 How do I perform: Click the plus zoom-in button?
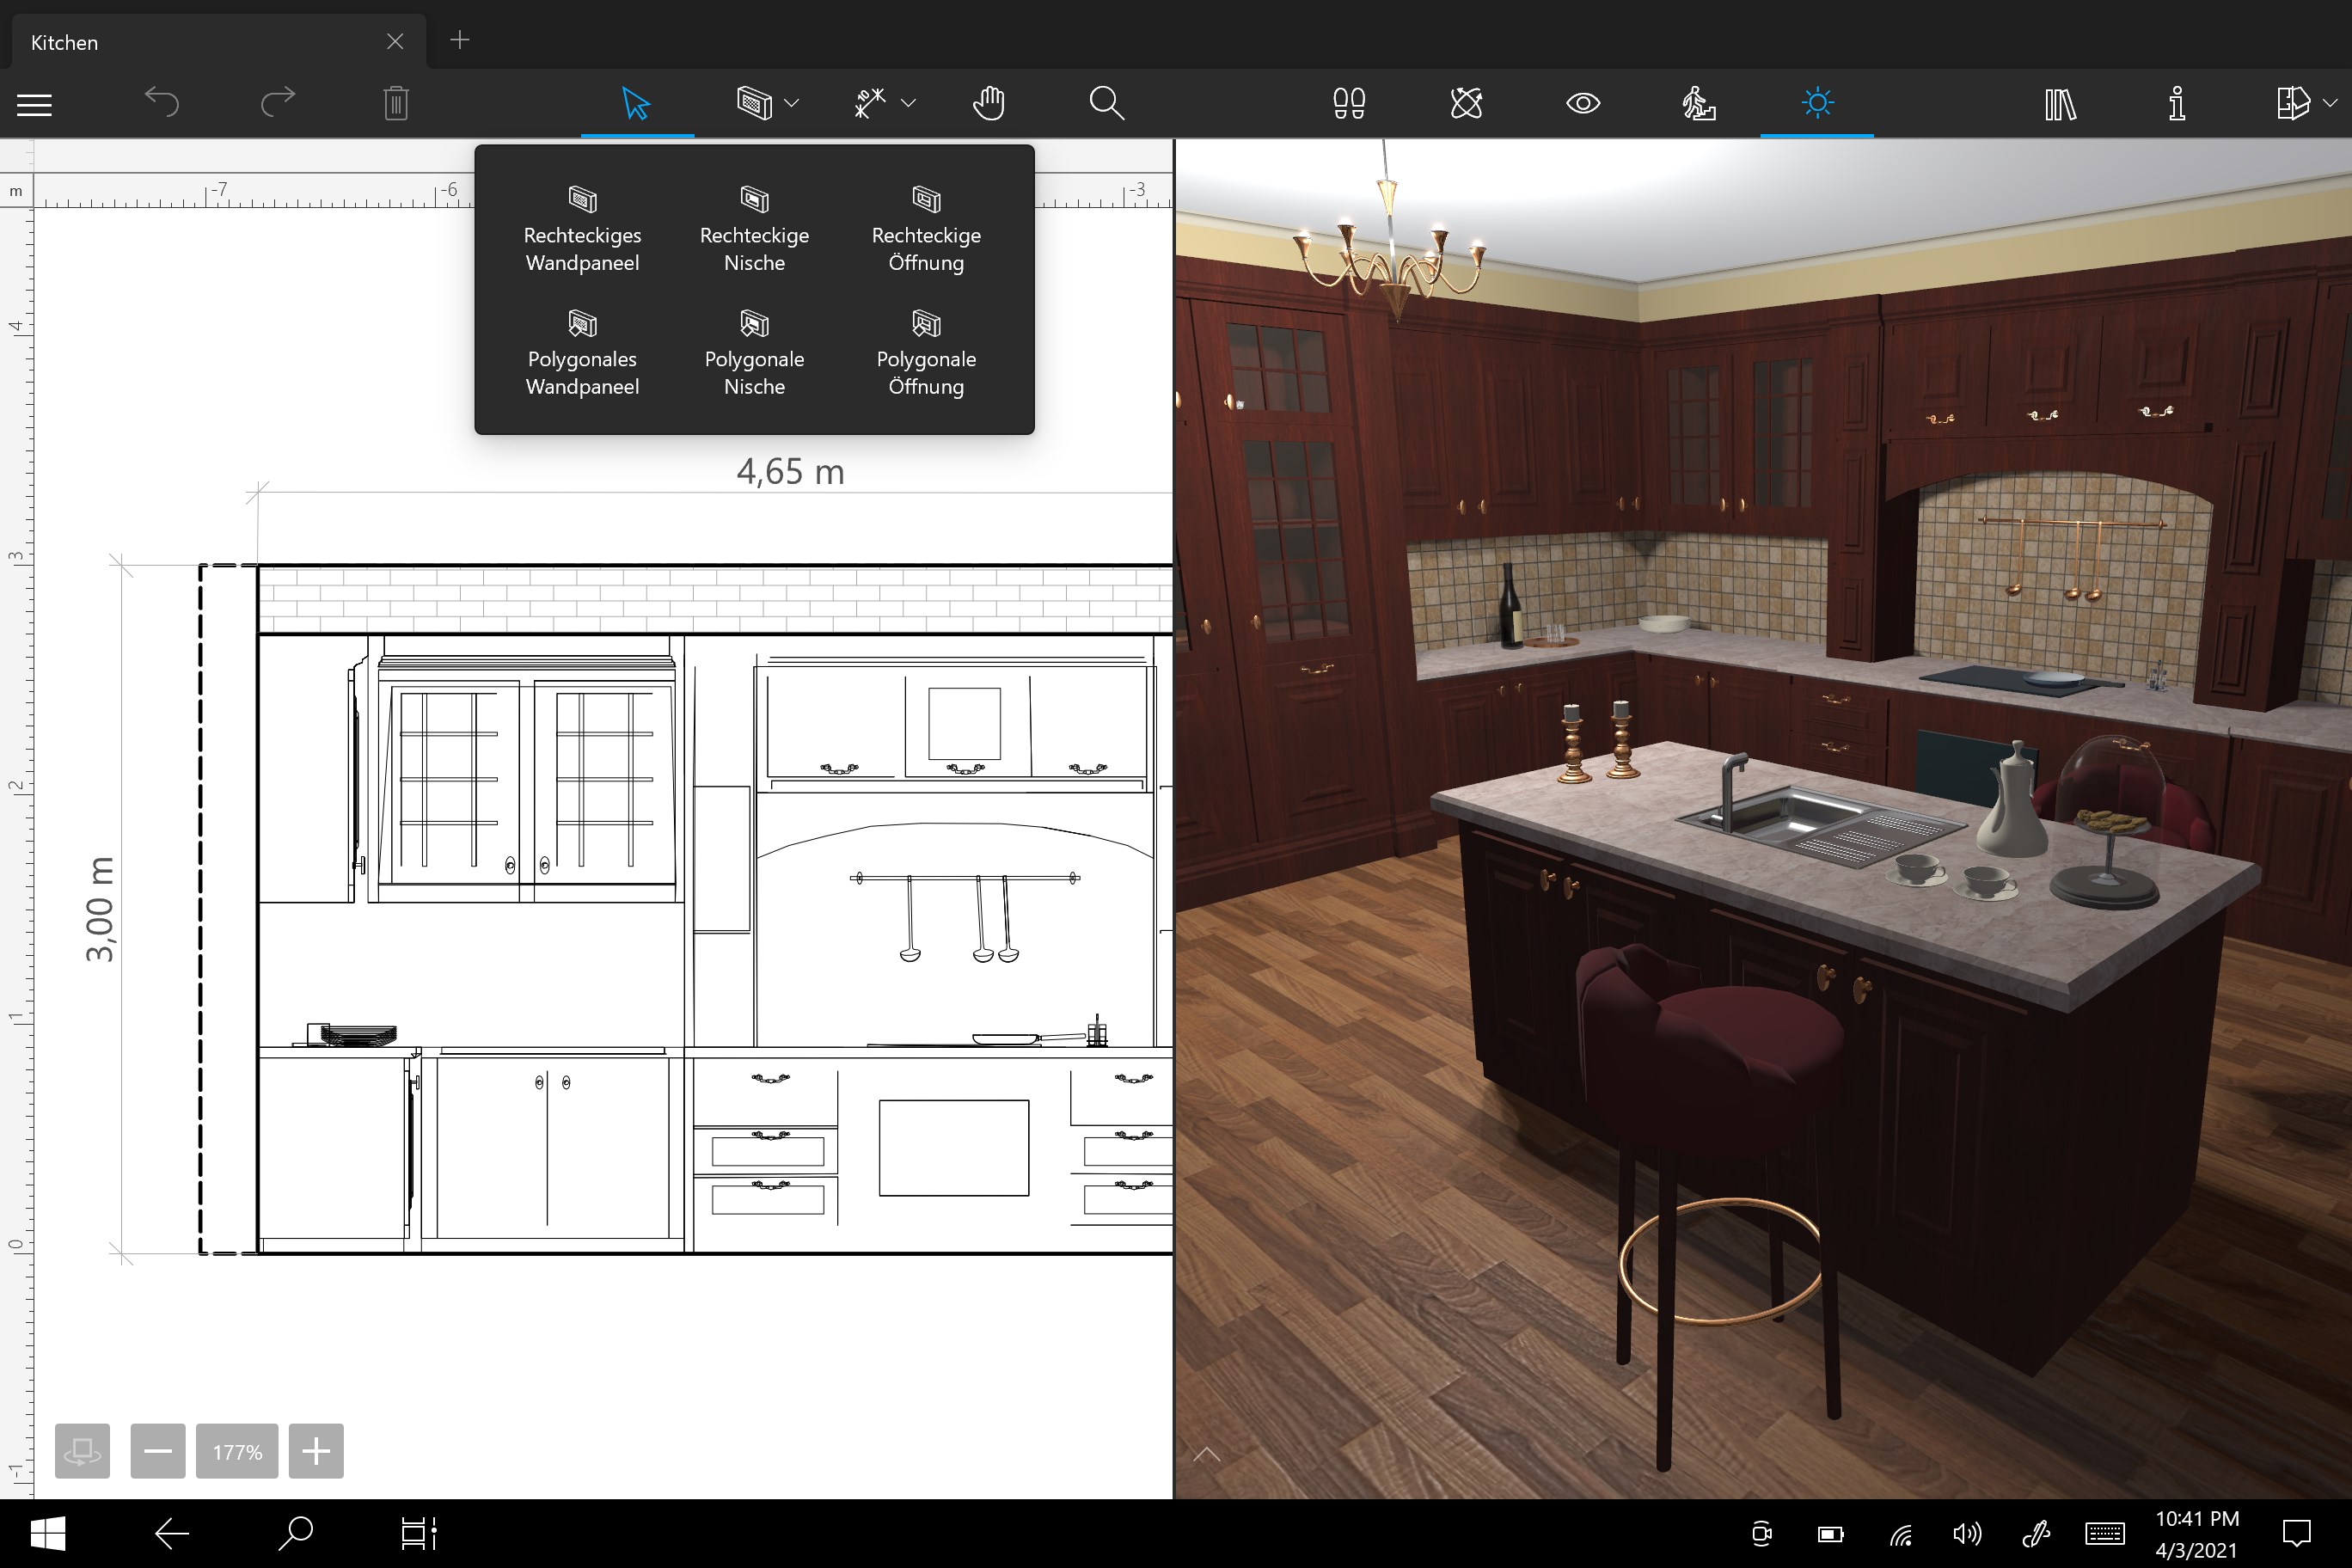[316, 1451]
